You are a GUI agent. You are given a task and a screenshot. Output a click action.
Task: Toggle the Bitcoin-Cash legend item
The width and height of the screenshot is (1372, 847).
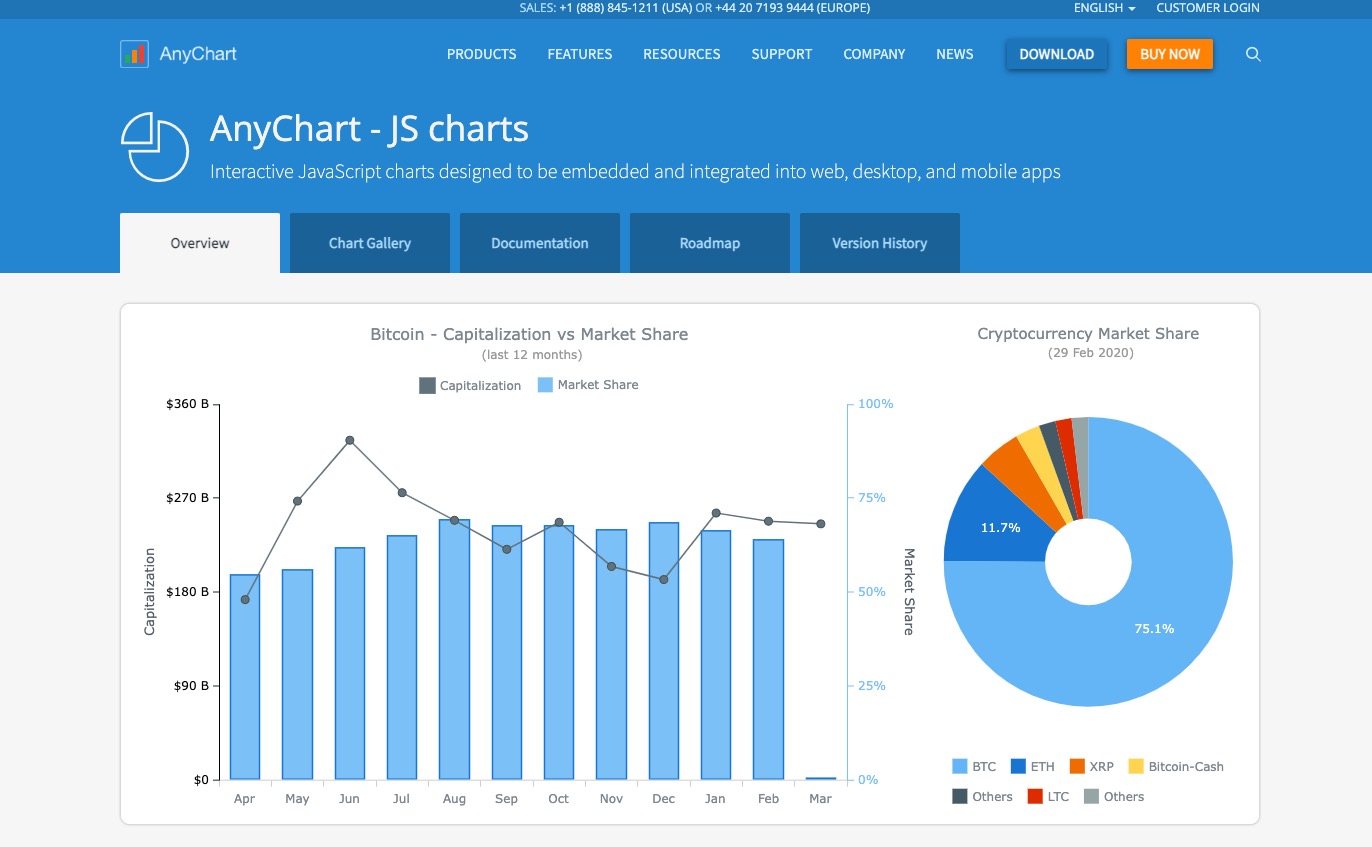(x=1176, y=767)
